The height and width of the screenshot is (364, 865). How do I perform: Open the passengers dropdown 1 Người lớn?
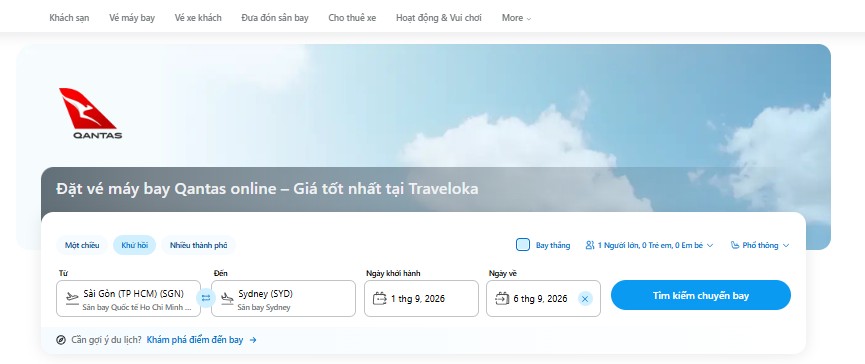pyautogui.click(x=650, y=245)
